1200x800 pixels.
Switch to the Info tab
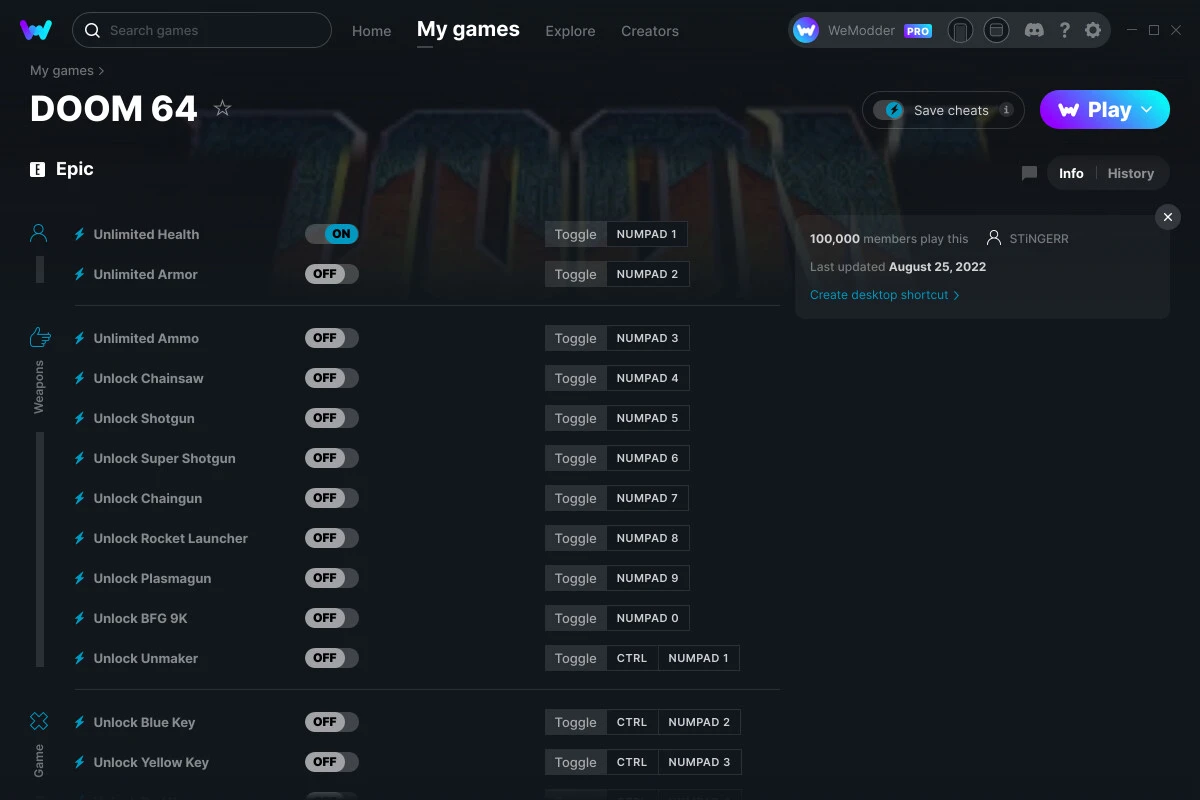click(x=1071, y=173)
